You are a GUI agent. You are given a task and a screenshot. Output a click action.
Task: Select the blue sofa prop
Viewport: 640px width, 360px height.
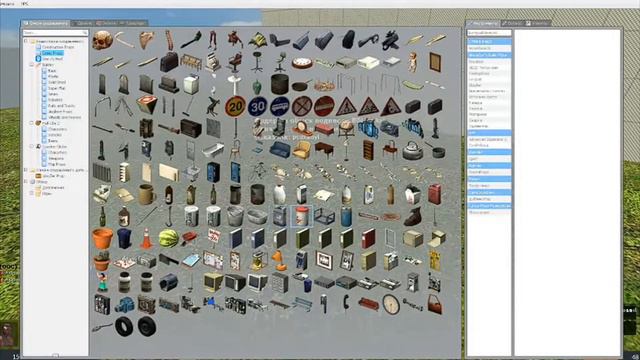280,150
